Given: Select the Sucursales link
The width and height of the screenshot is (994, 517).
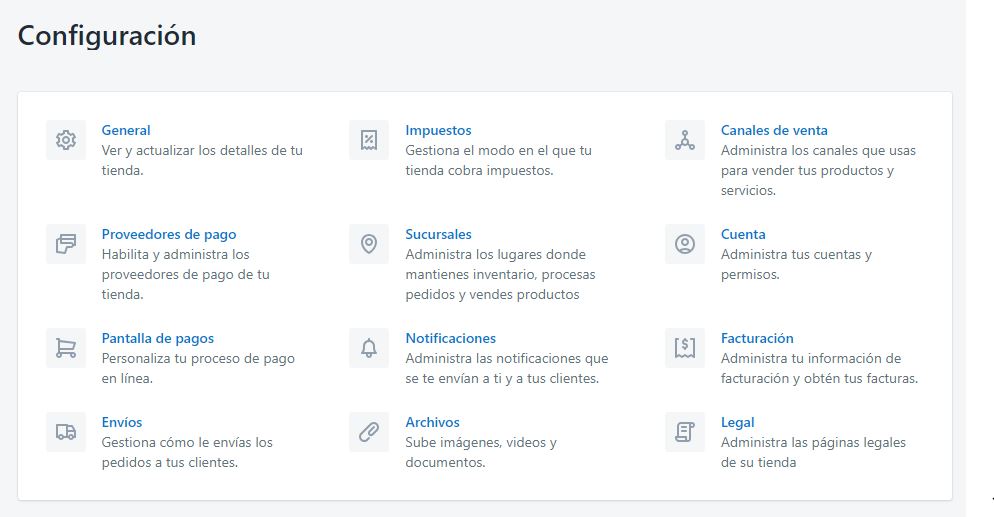Looking at the screenshot, I should tap(438, 234).
